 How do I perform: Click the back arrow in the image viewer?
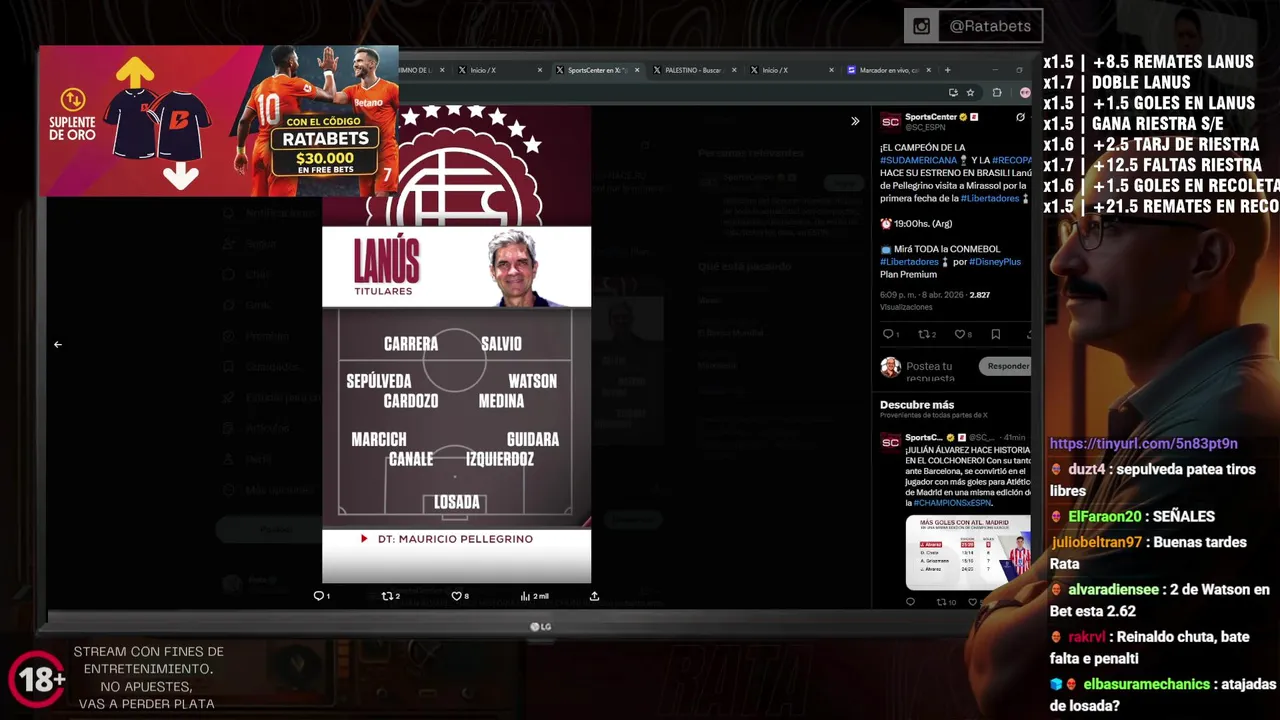(58, 344)
